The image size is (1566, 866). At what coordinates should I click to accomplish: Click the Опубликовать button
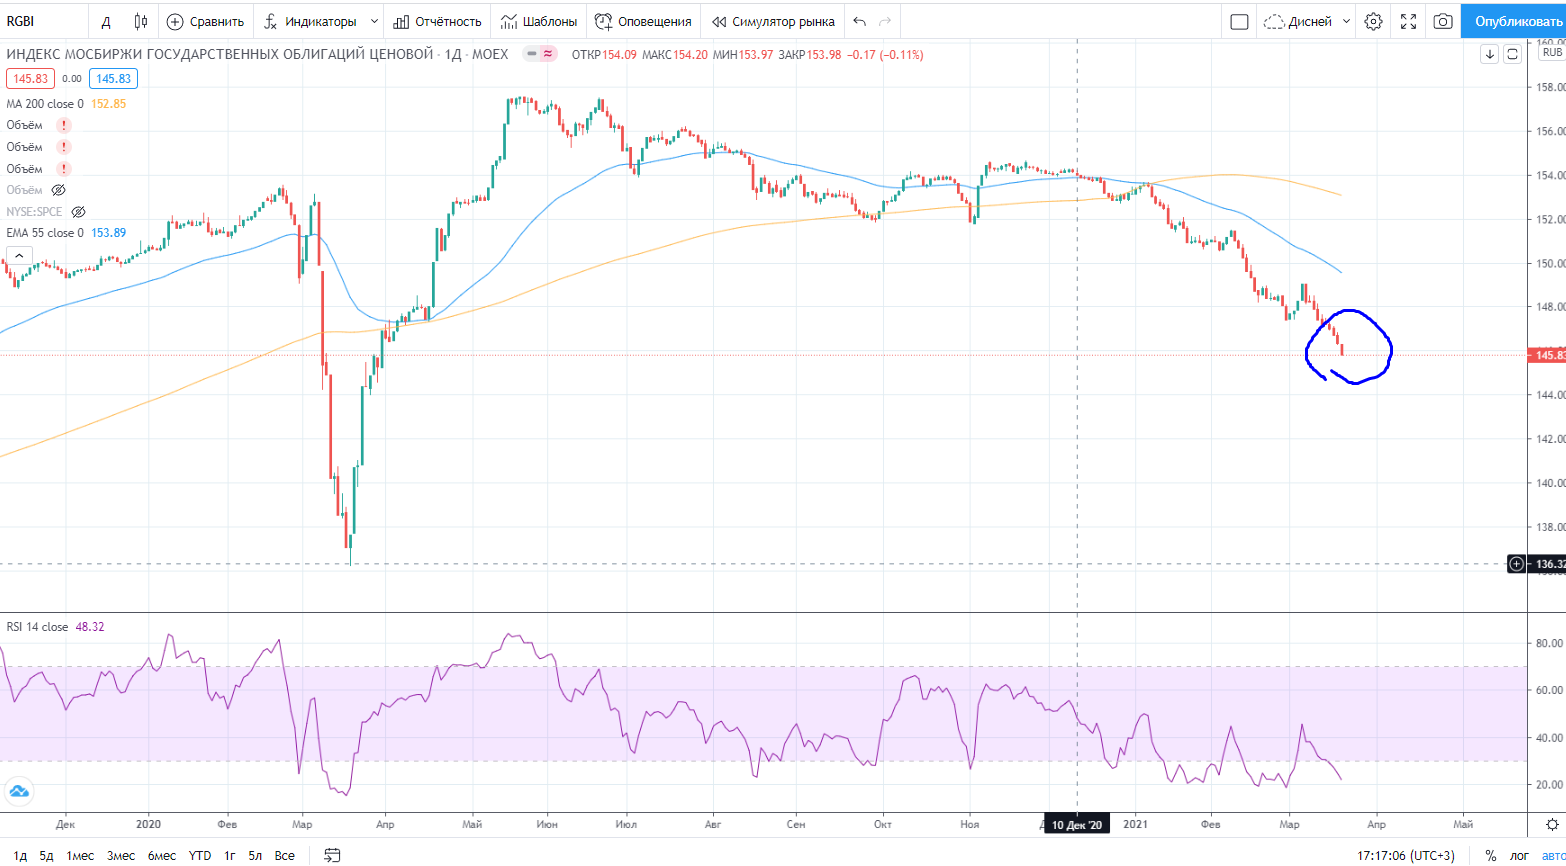point(1512,21)
